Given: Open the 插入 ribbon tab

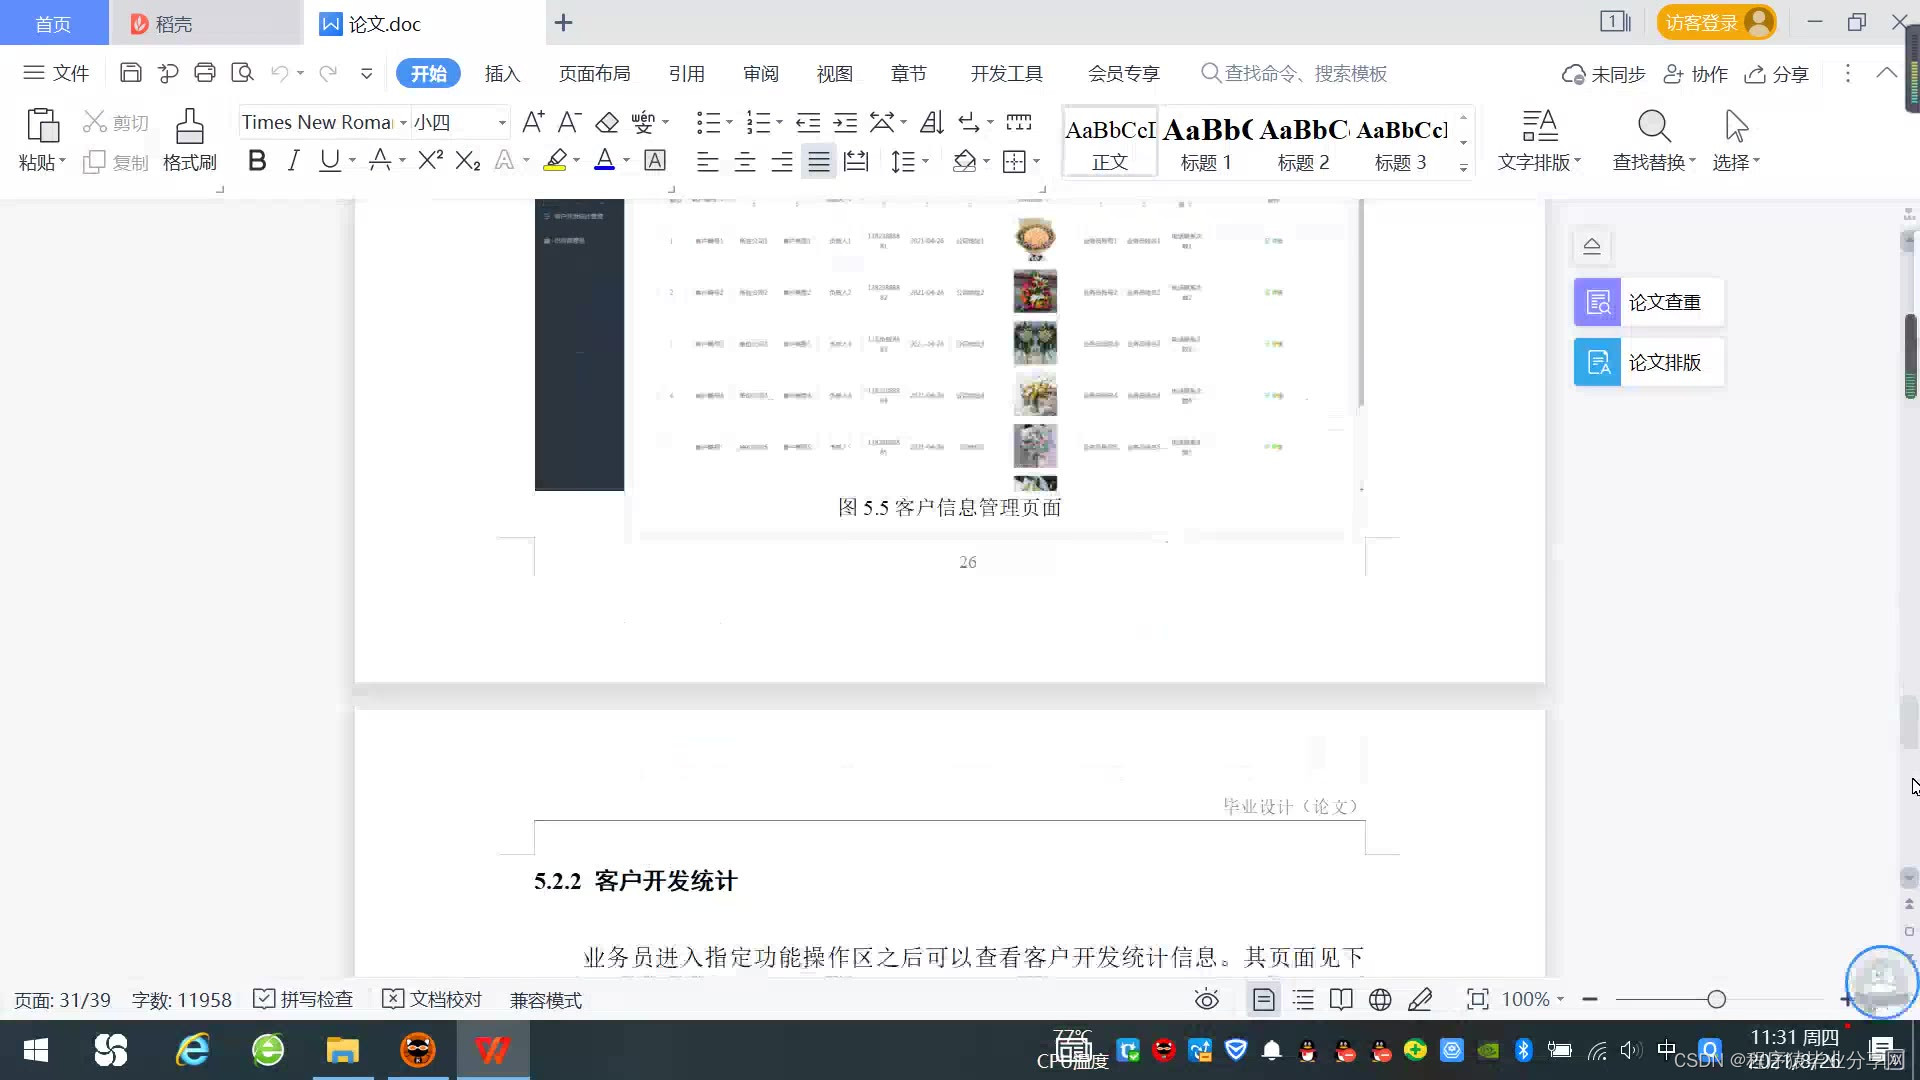Looking at the screenshot, I should click(502, 74).
